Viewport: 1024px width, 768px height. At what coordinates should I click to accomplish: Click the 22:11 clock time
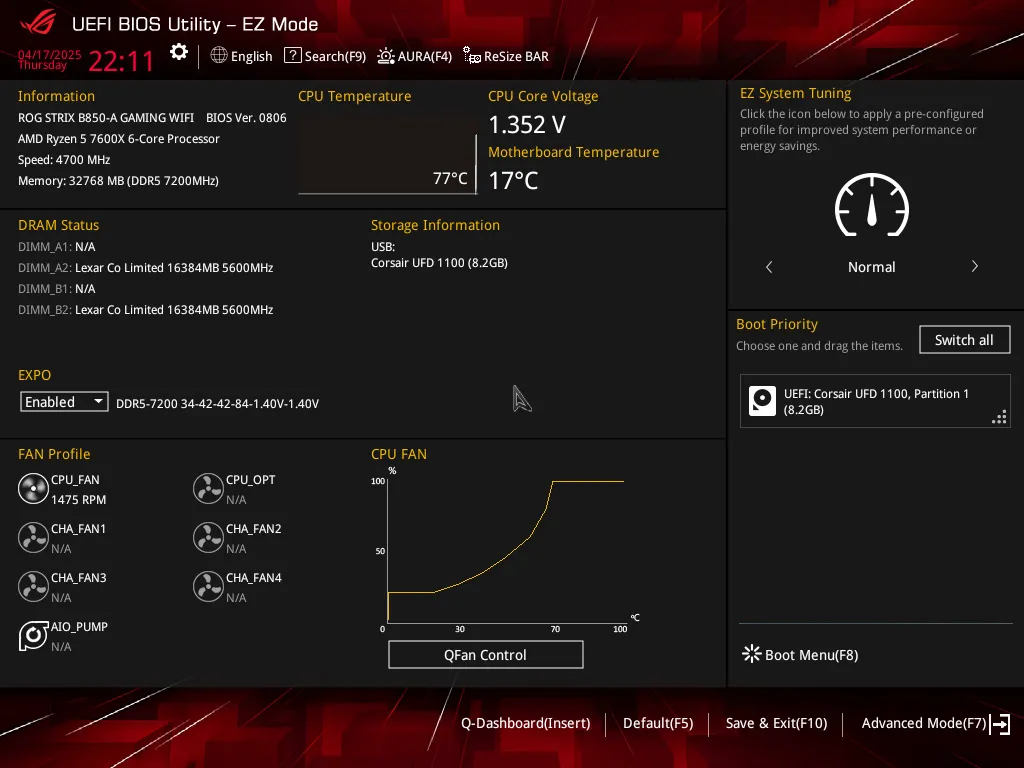point(121,61)
